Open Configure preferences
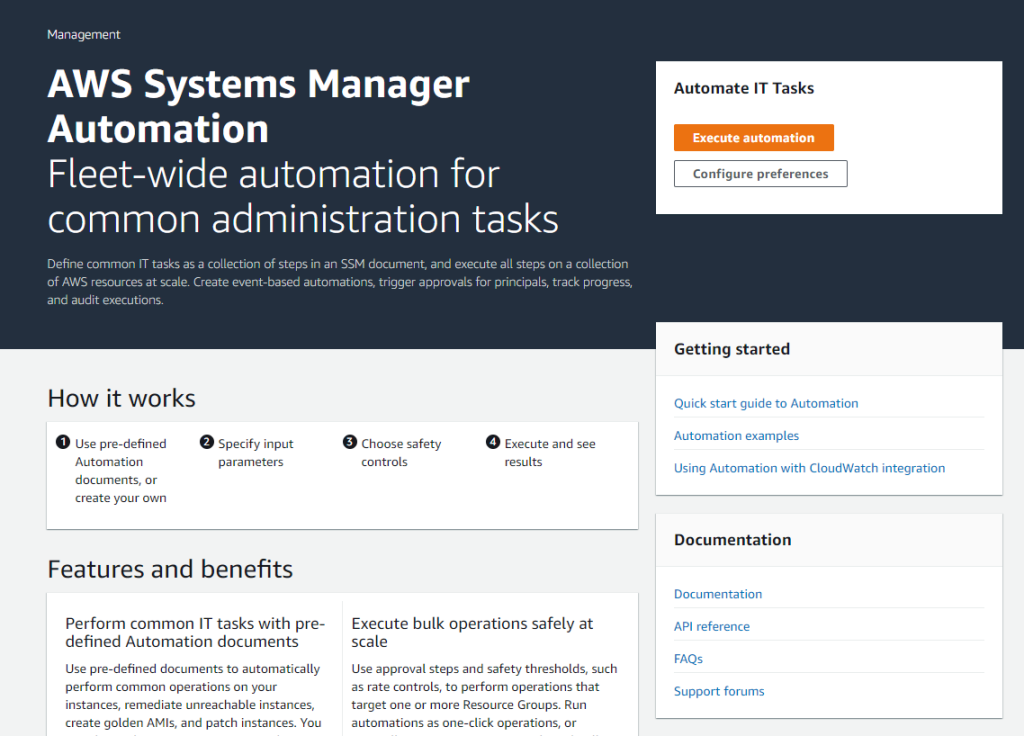The height and width of the screenshot is (736, 1024). tap(760, 173)
